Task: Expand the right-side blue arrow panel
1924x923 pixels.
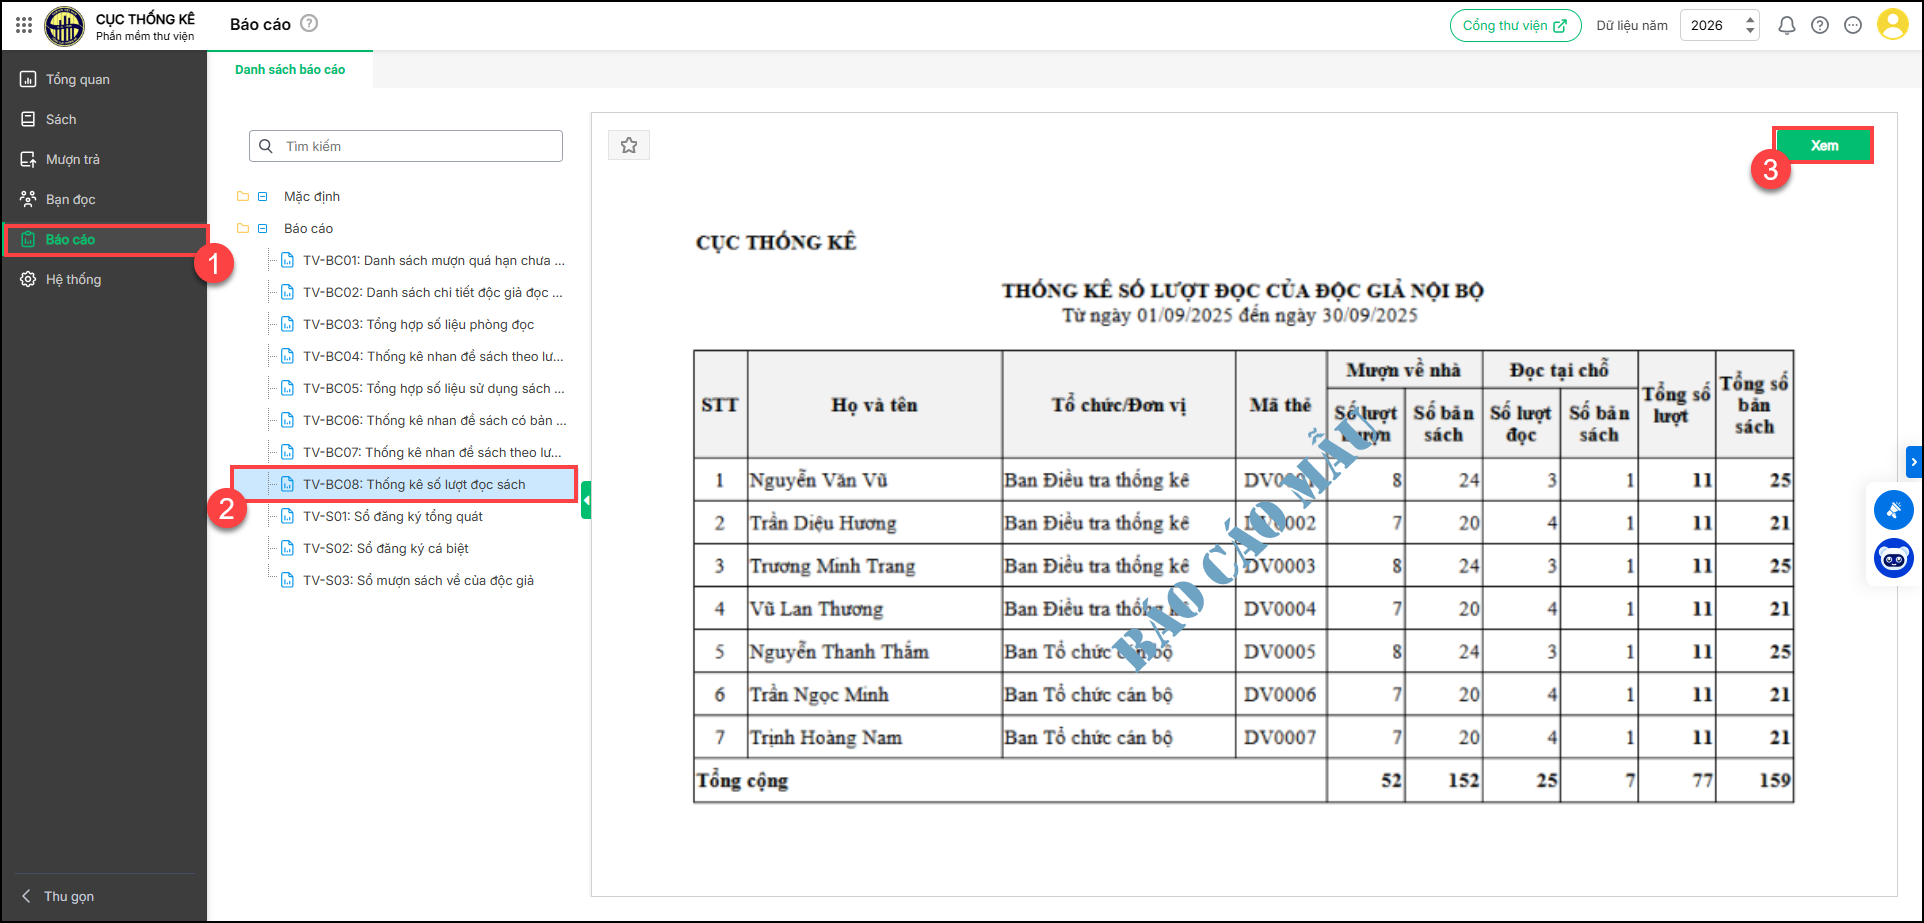Action: pyautogui.click(x=1914, y=462)
